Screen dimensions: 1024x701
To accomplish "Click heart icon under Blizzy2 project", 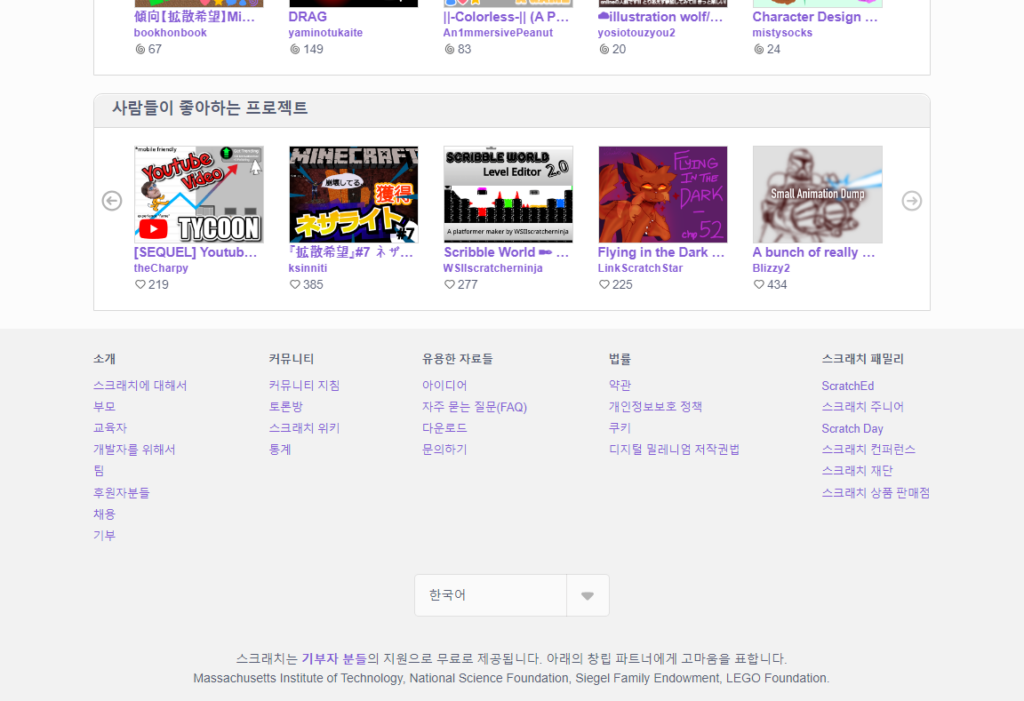I will coord(759,285).
